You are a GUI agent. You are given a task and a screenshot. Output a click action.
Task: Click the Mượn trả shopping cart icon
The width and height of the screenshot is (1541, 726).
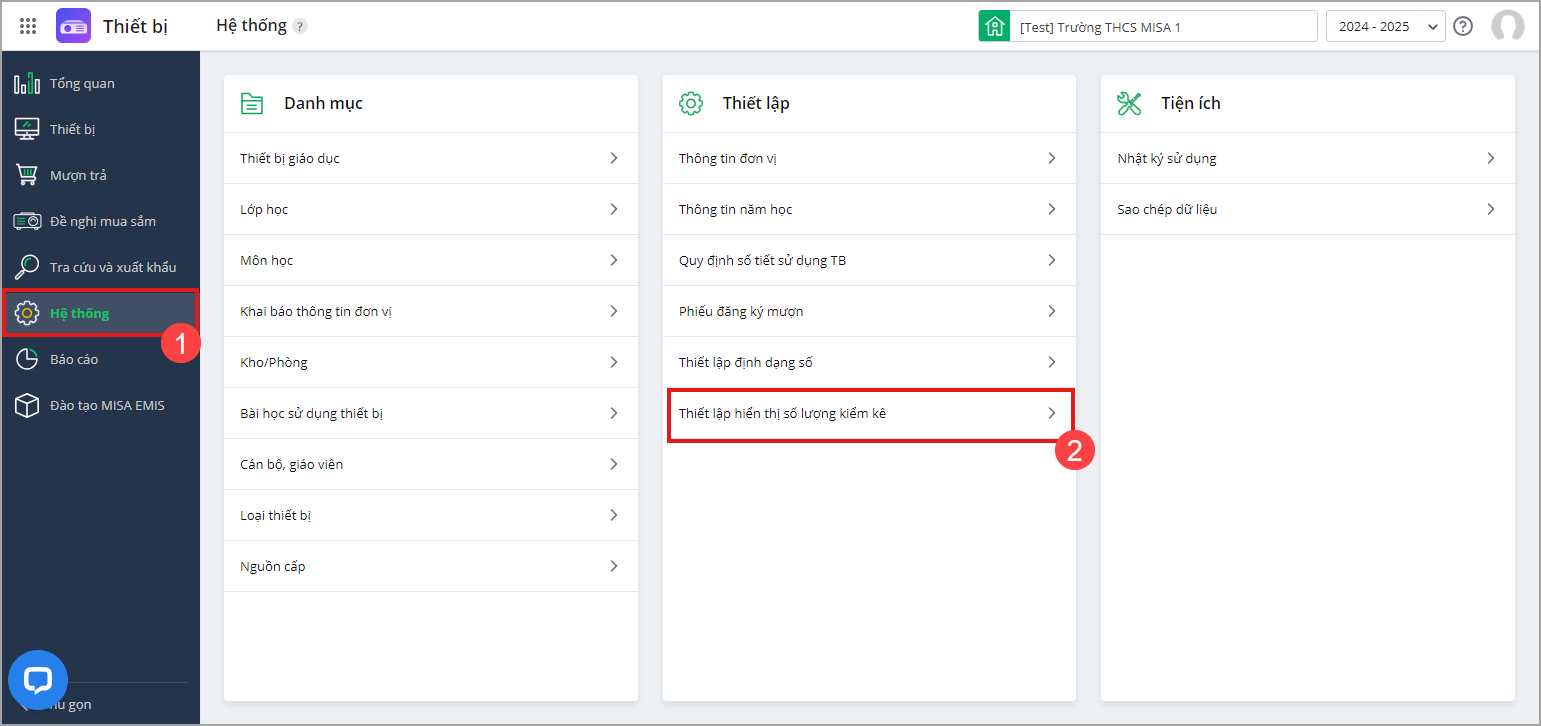(x=27, y=175)
